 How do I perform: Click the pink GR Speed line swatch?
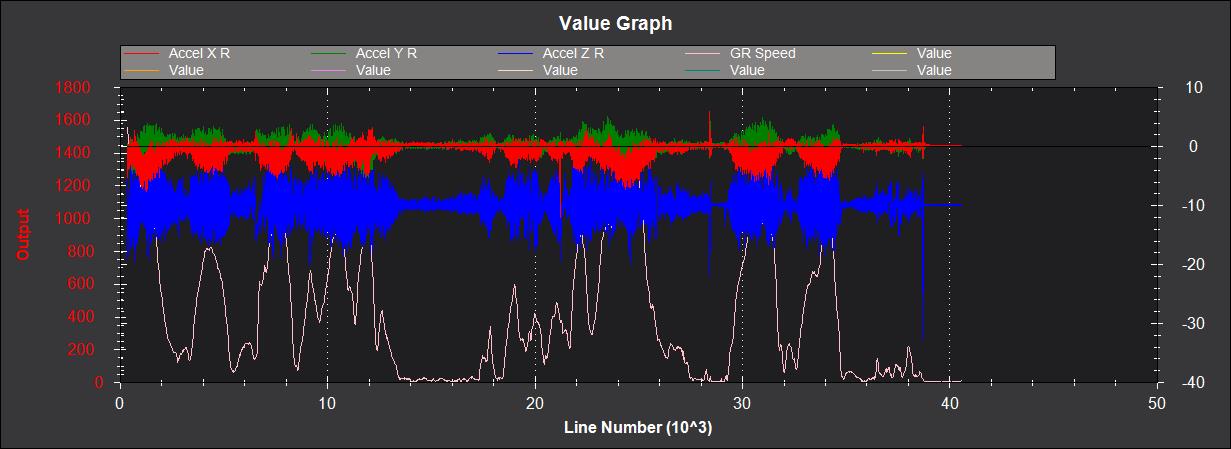pyautogui.click(x=704, y=53)
